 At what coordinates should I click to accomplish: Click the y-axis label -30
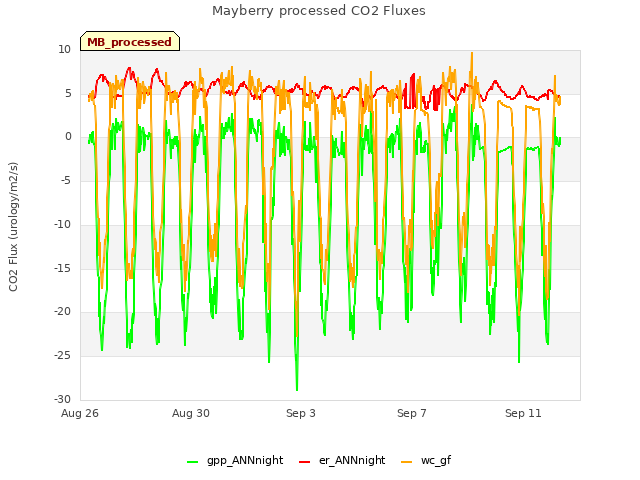pos(63,399)
